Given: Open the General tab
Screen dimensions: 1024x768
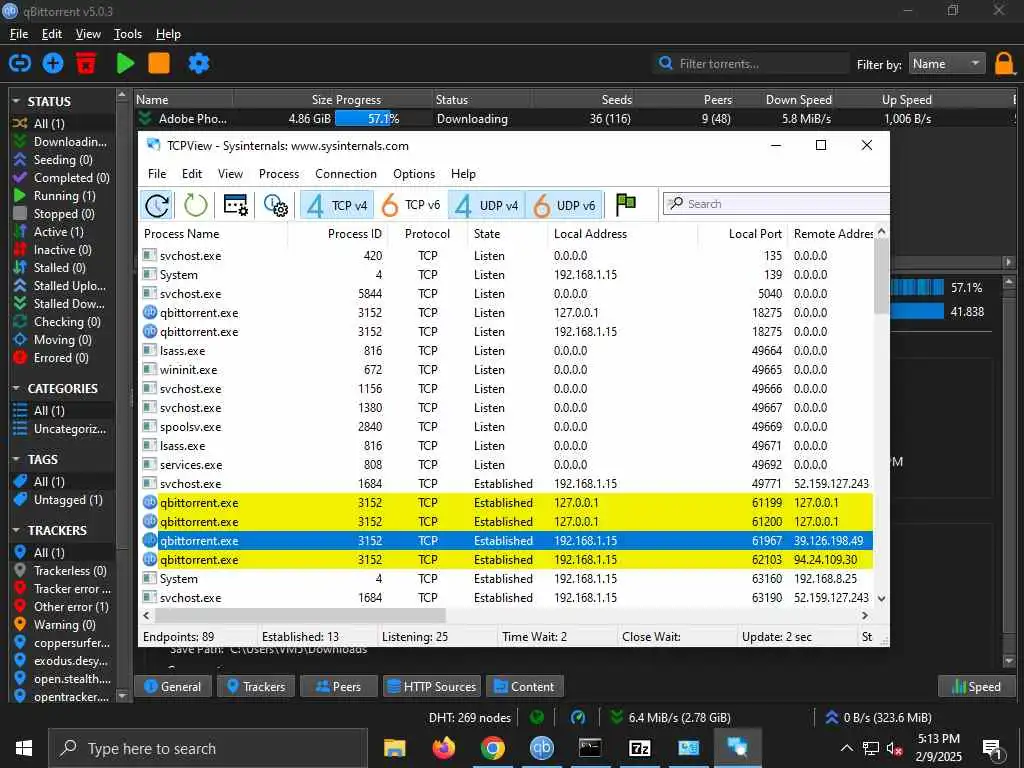Looking at the screenshot, I should (x=172, y=686).
